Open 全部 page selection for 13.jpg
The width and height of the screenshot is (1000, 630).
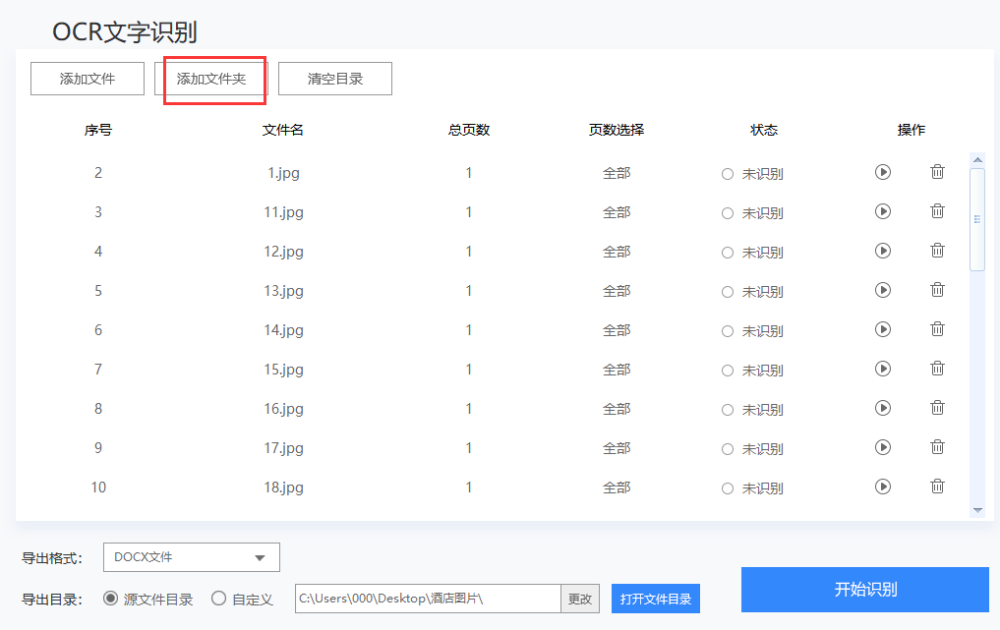616,291
